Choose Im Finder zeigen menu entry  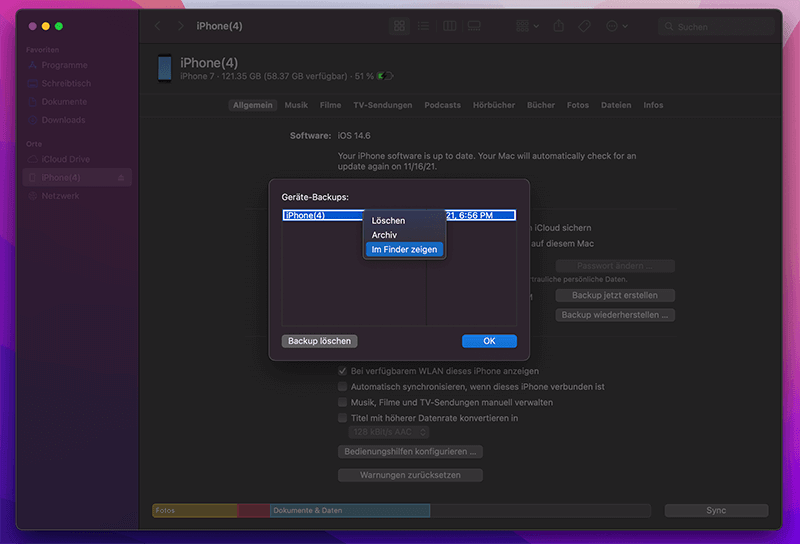(x=404, y=250)
